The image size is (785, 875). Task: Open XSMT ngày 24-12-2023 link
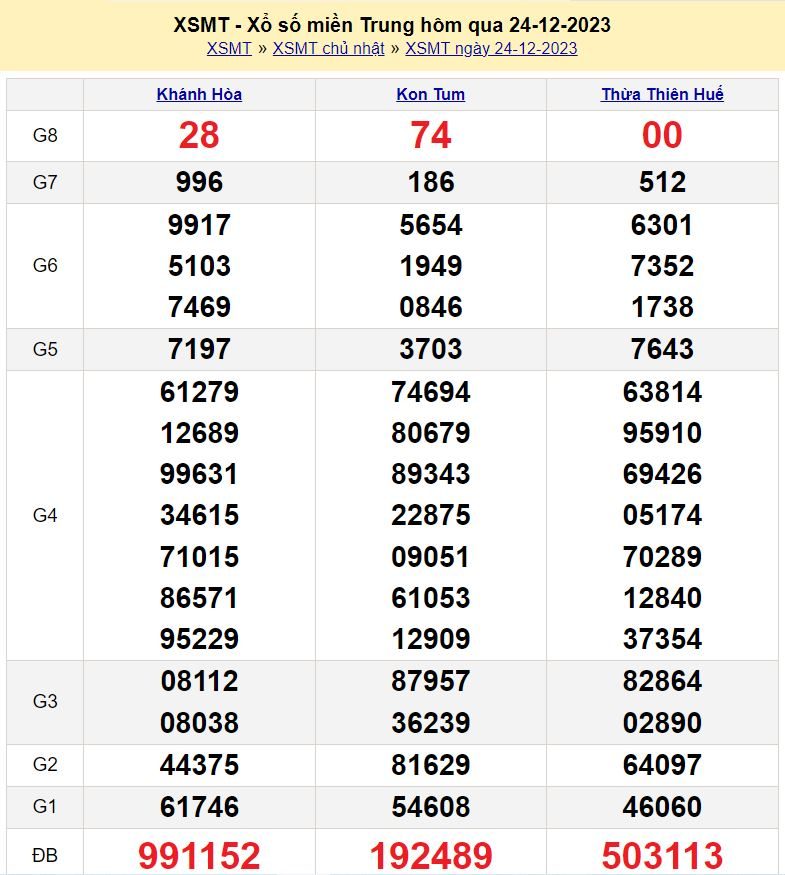[491, 49]
